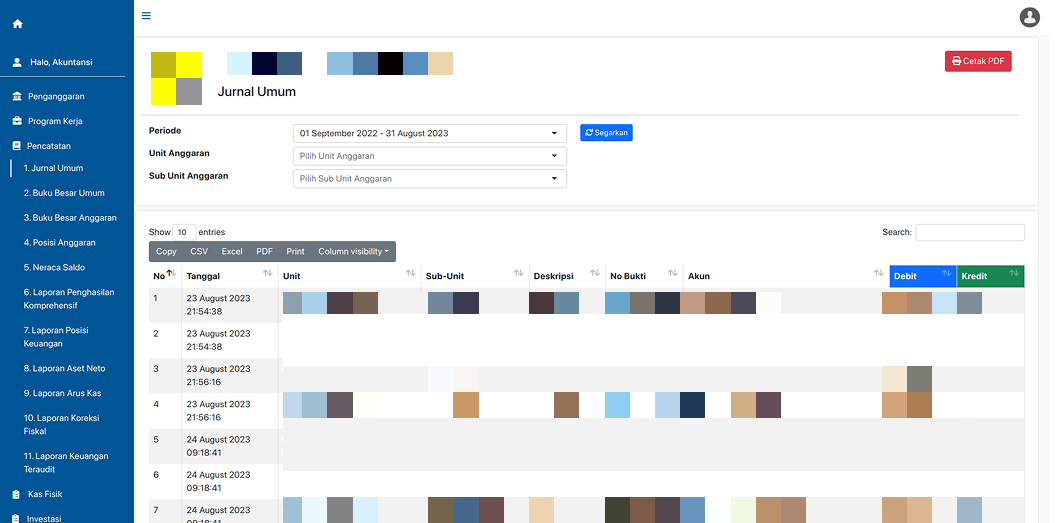The height and width of the screenshot is (523, 1058).
Task: Sort table by Kredit column arrows
Action: click(x=1013, y=273)
